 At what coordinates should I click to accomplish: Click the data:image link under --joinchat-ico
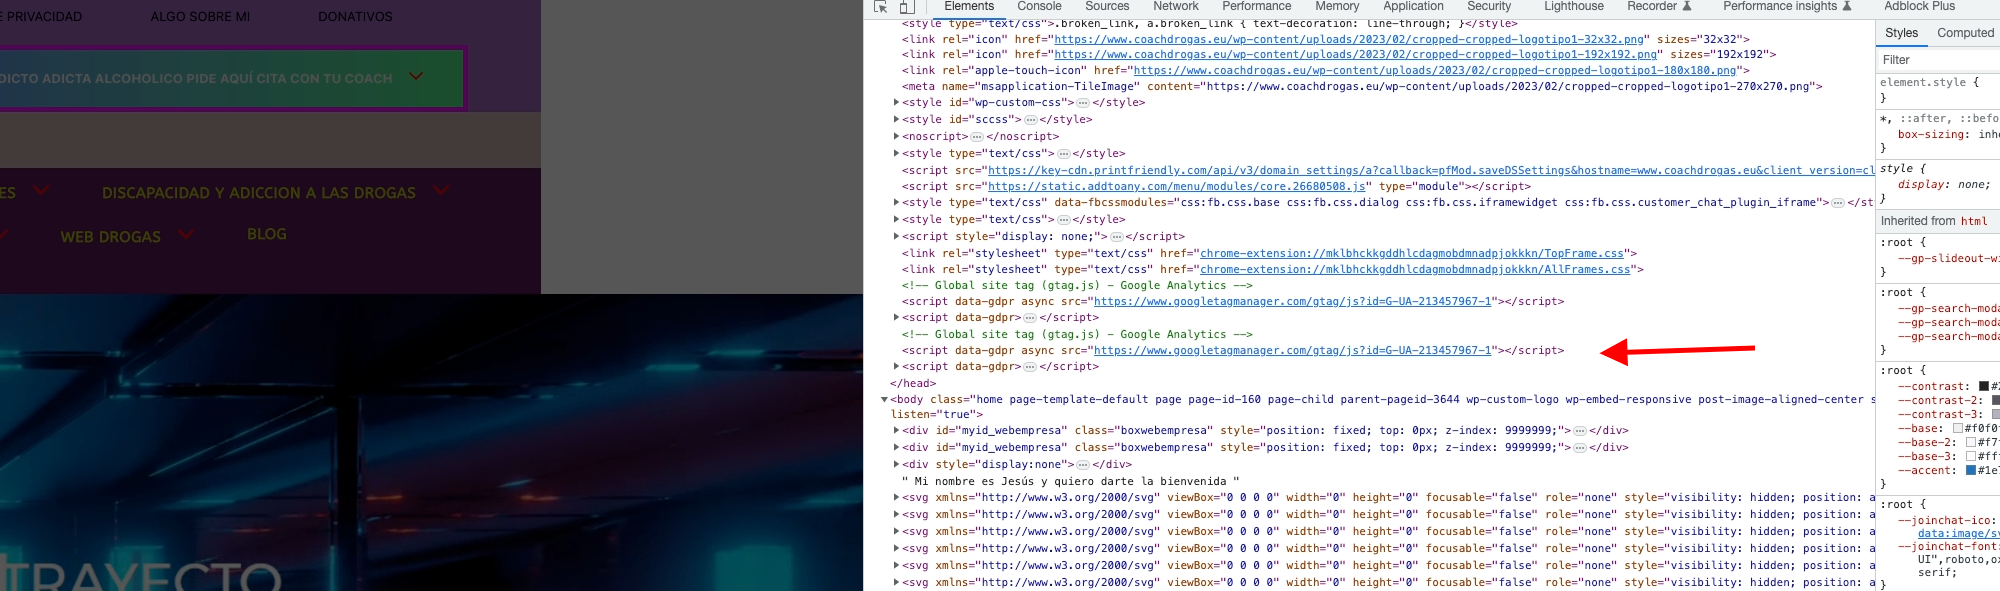click(1958, 534)
